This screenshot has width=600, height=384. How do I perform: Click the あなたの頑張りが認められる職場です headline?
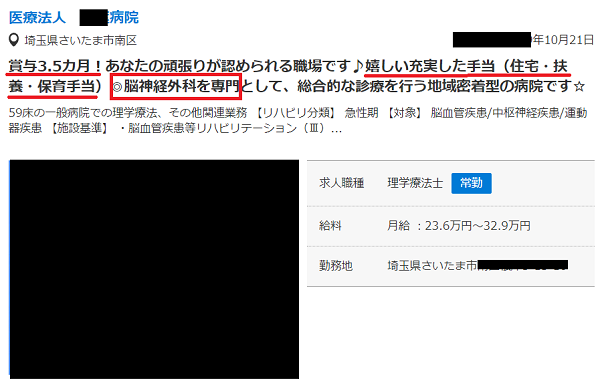[229, 66]
